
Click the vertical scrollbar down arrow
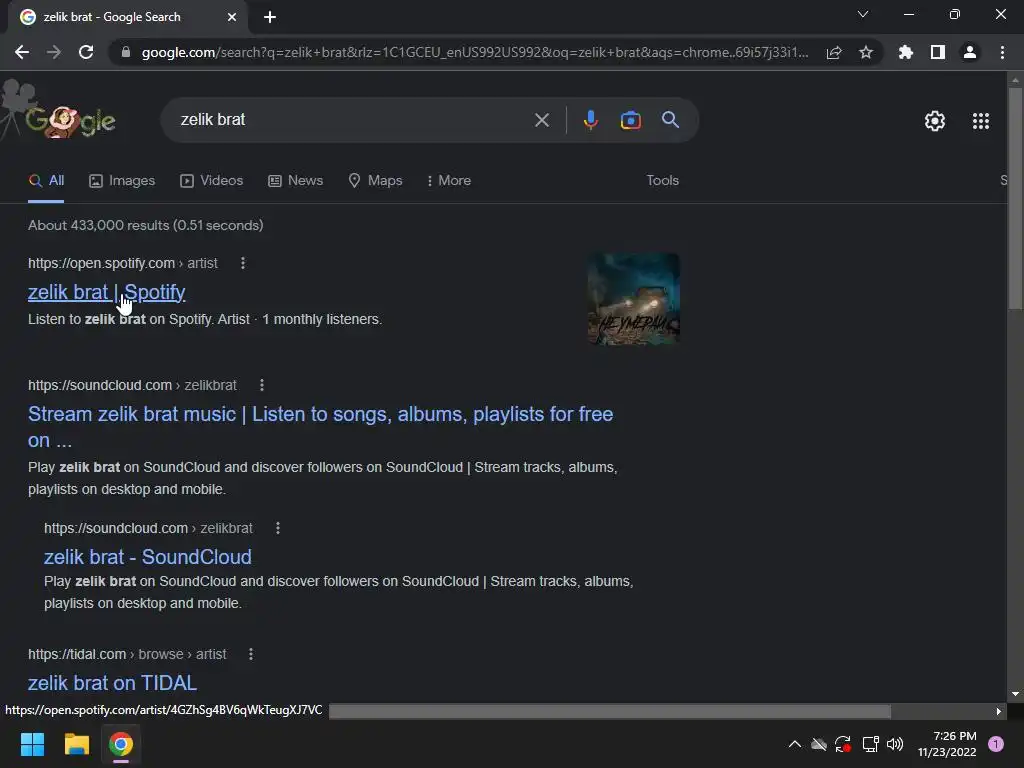(x=1015, y=694)
